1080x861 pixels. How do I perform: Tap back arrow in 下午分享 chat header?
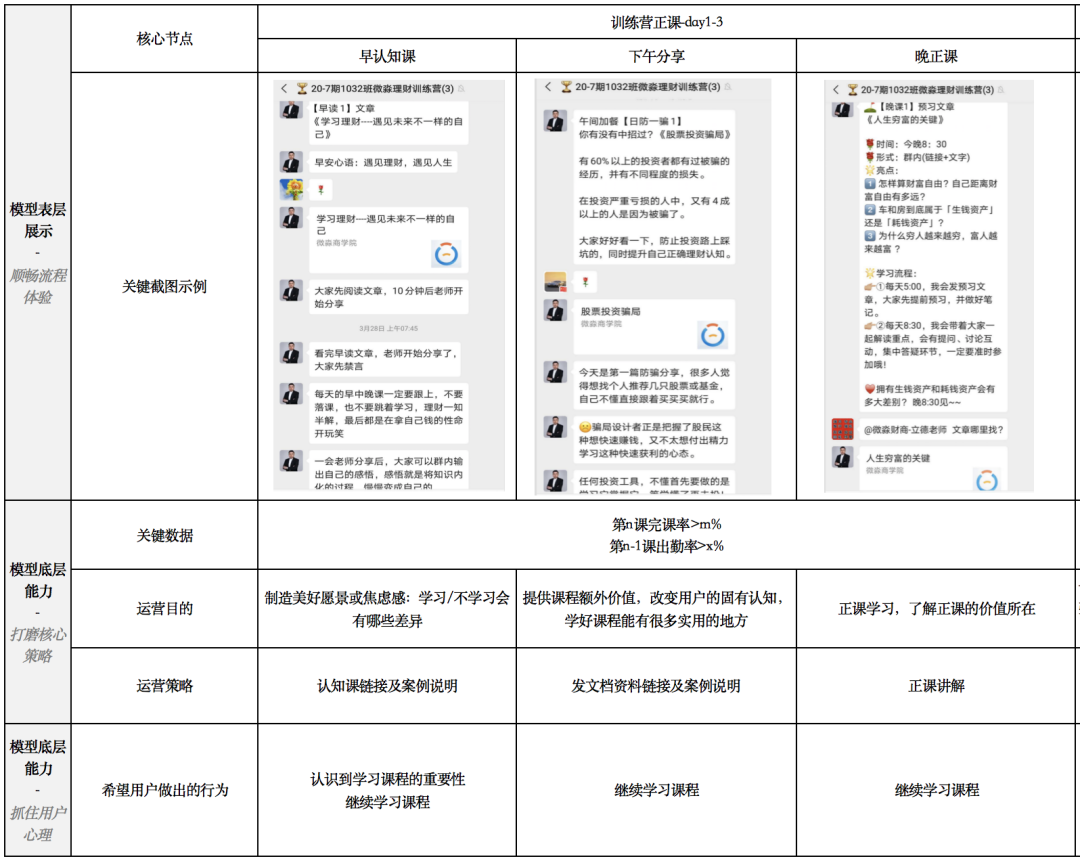(x=548, y=87)
